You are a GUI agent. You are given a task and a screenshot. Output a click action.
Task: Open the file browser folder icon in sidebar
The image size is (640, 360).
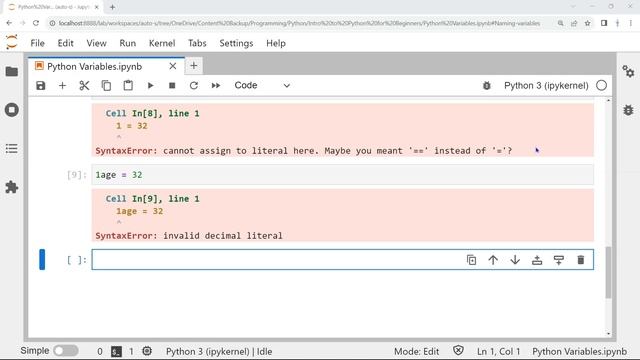click(x=12, y=71)
